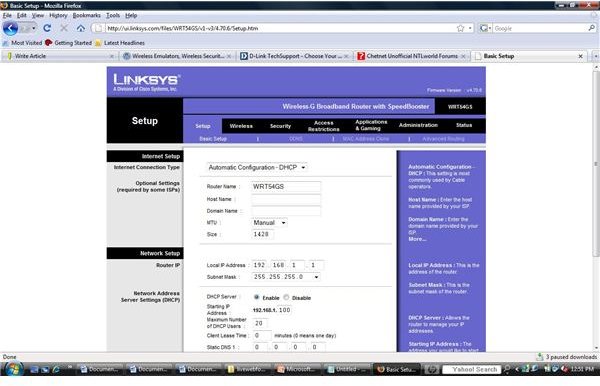Open the File menu
The width and height of the screenshot is (600, 386).
(7, 15)
